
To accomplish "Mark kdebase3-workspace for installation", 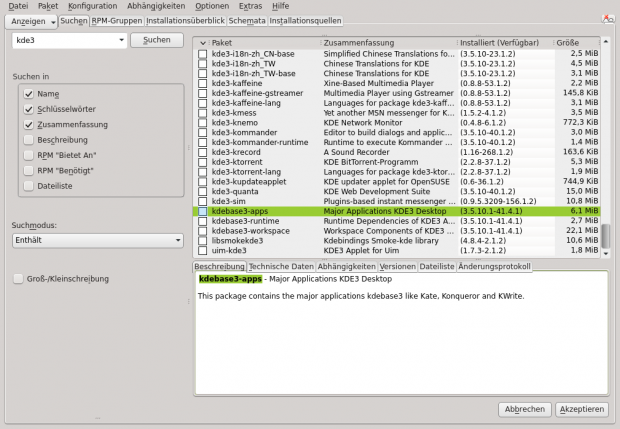I will coord(202,231).
